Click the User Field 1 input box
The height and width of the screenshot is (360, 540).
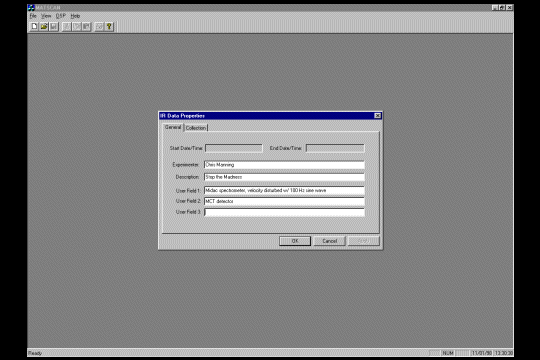tap(284, 190)
